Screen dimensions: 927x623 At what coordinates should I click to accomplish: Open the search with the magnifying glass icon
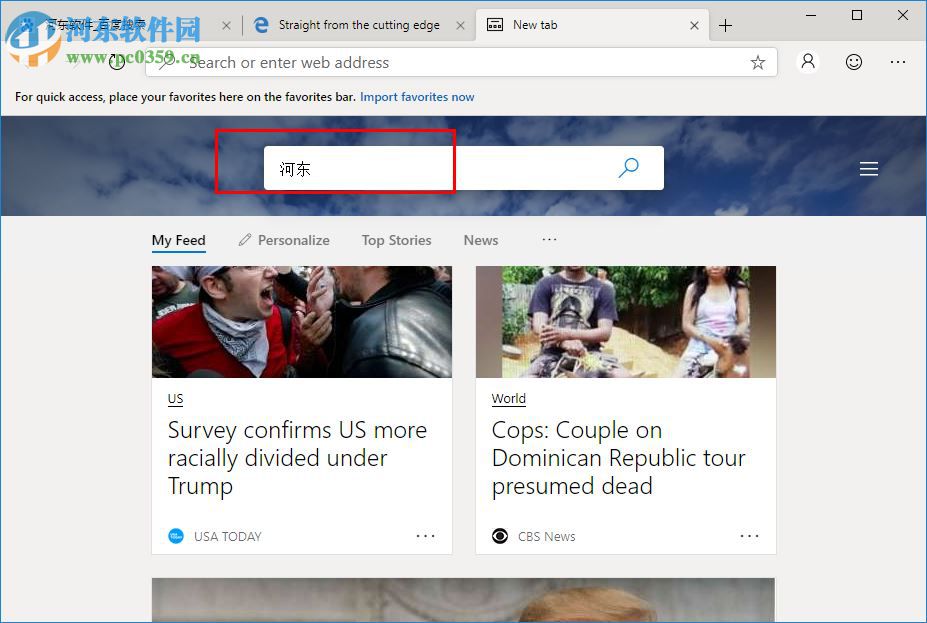pos(629,167)
